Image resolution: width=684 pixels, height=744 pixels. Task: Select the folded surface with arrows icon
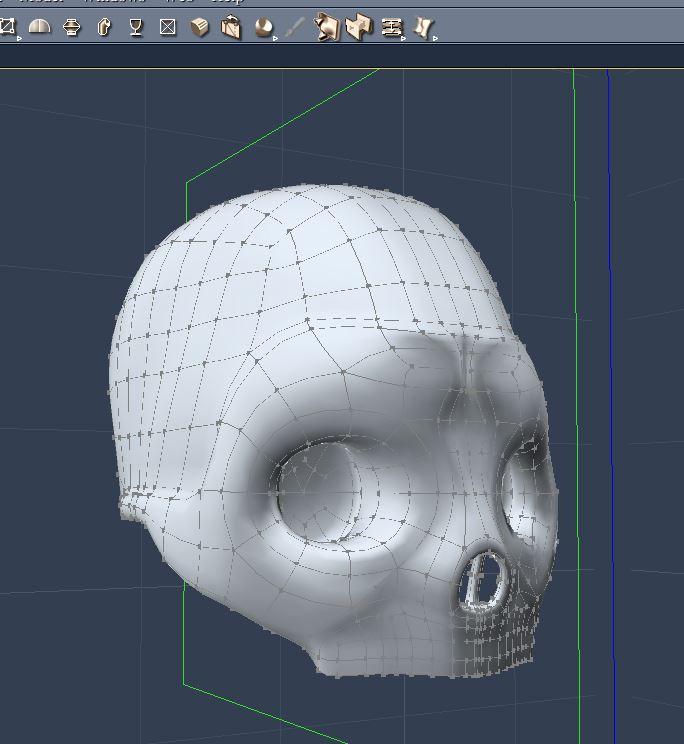(327, 27)
